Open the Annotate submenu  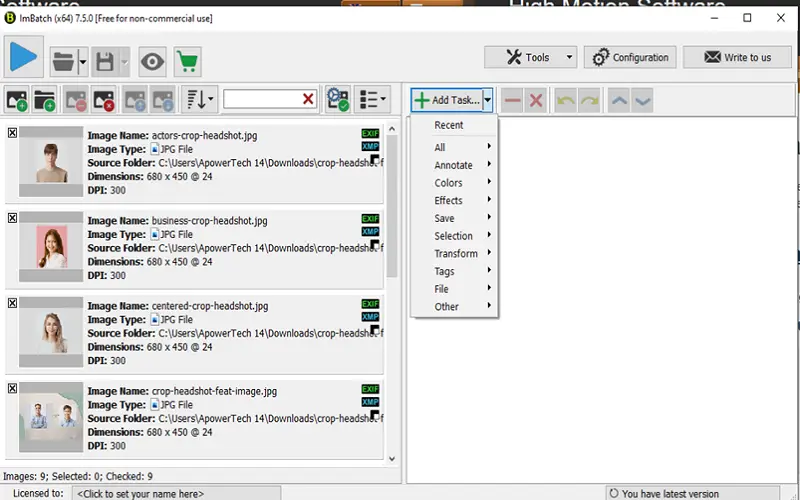pyautogui.click(x=454, y=165)
